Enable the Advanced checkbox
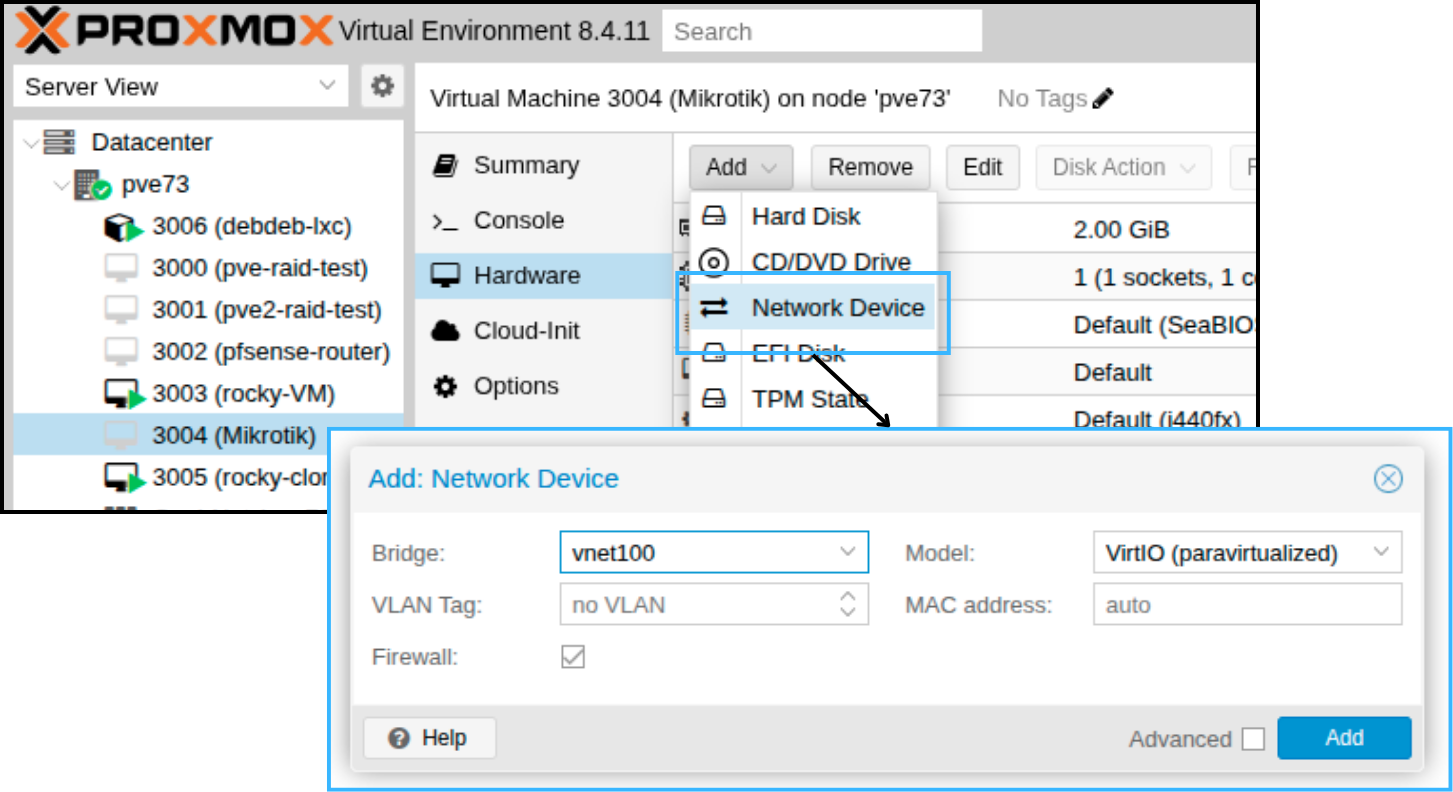Screen dimensions: 1453x792 1253,739
